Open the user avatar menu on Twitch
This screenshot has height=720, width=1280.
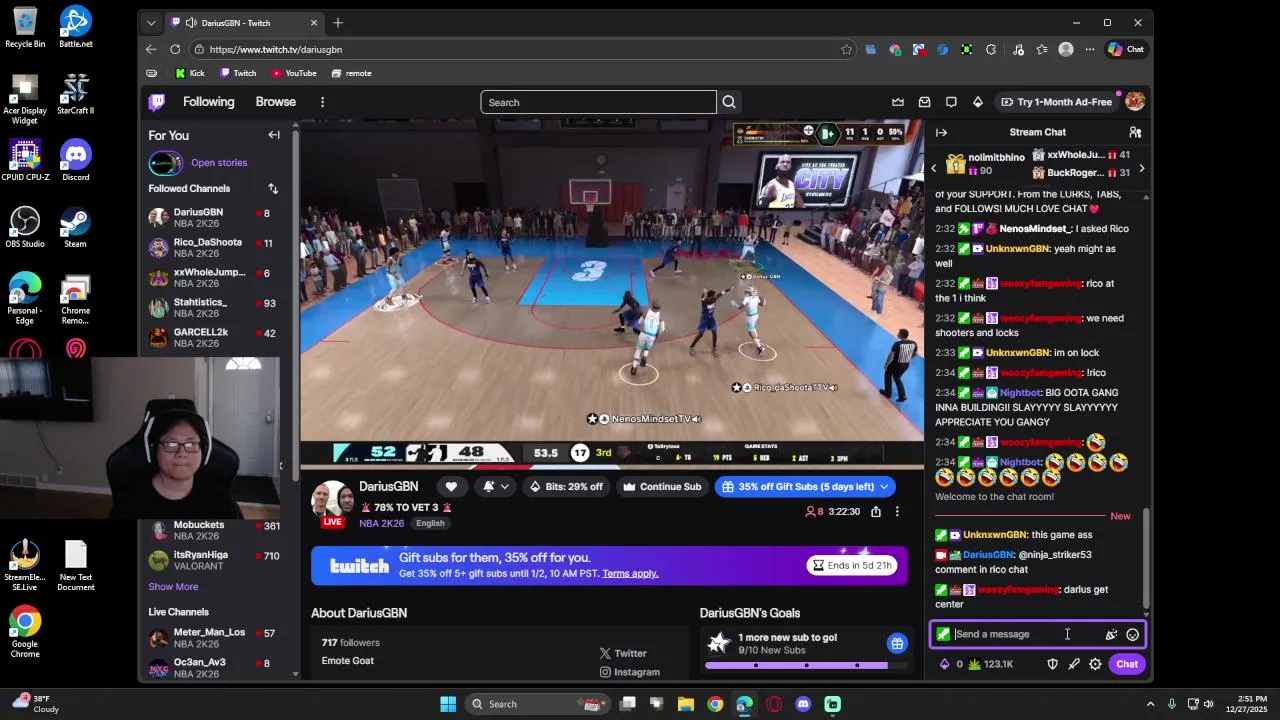click(x=1135, y=102)
